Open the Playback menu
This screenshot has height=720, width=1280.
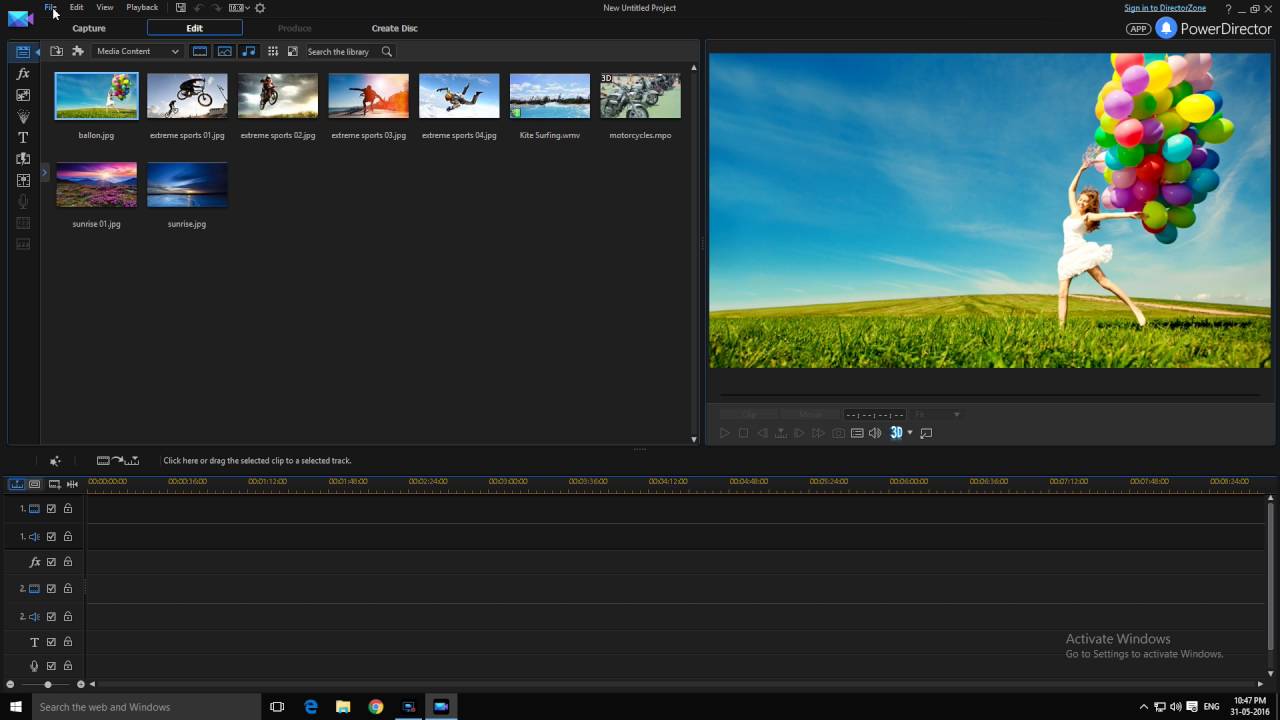[x=142, y=7]
